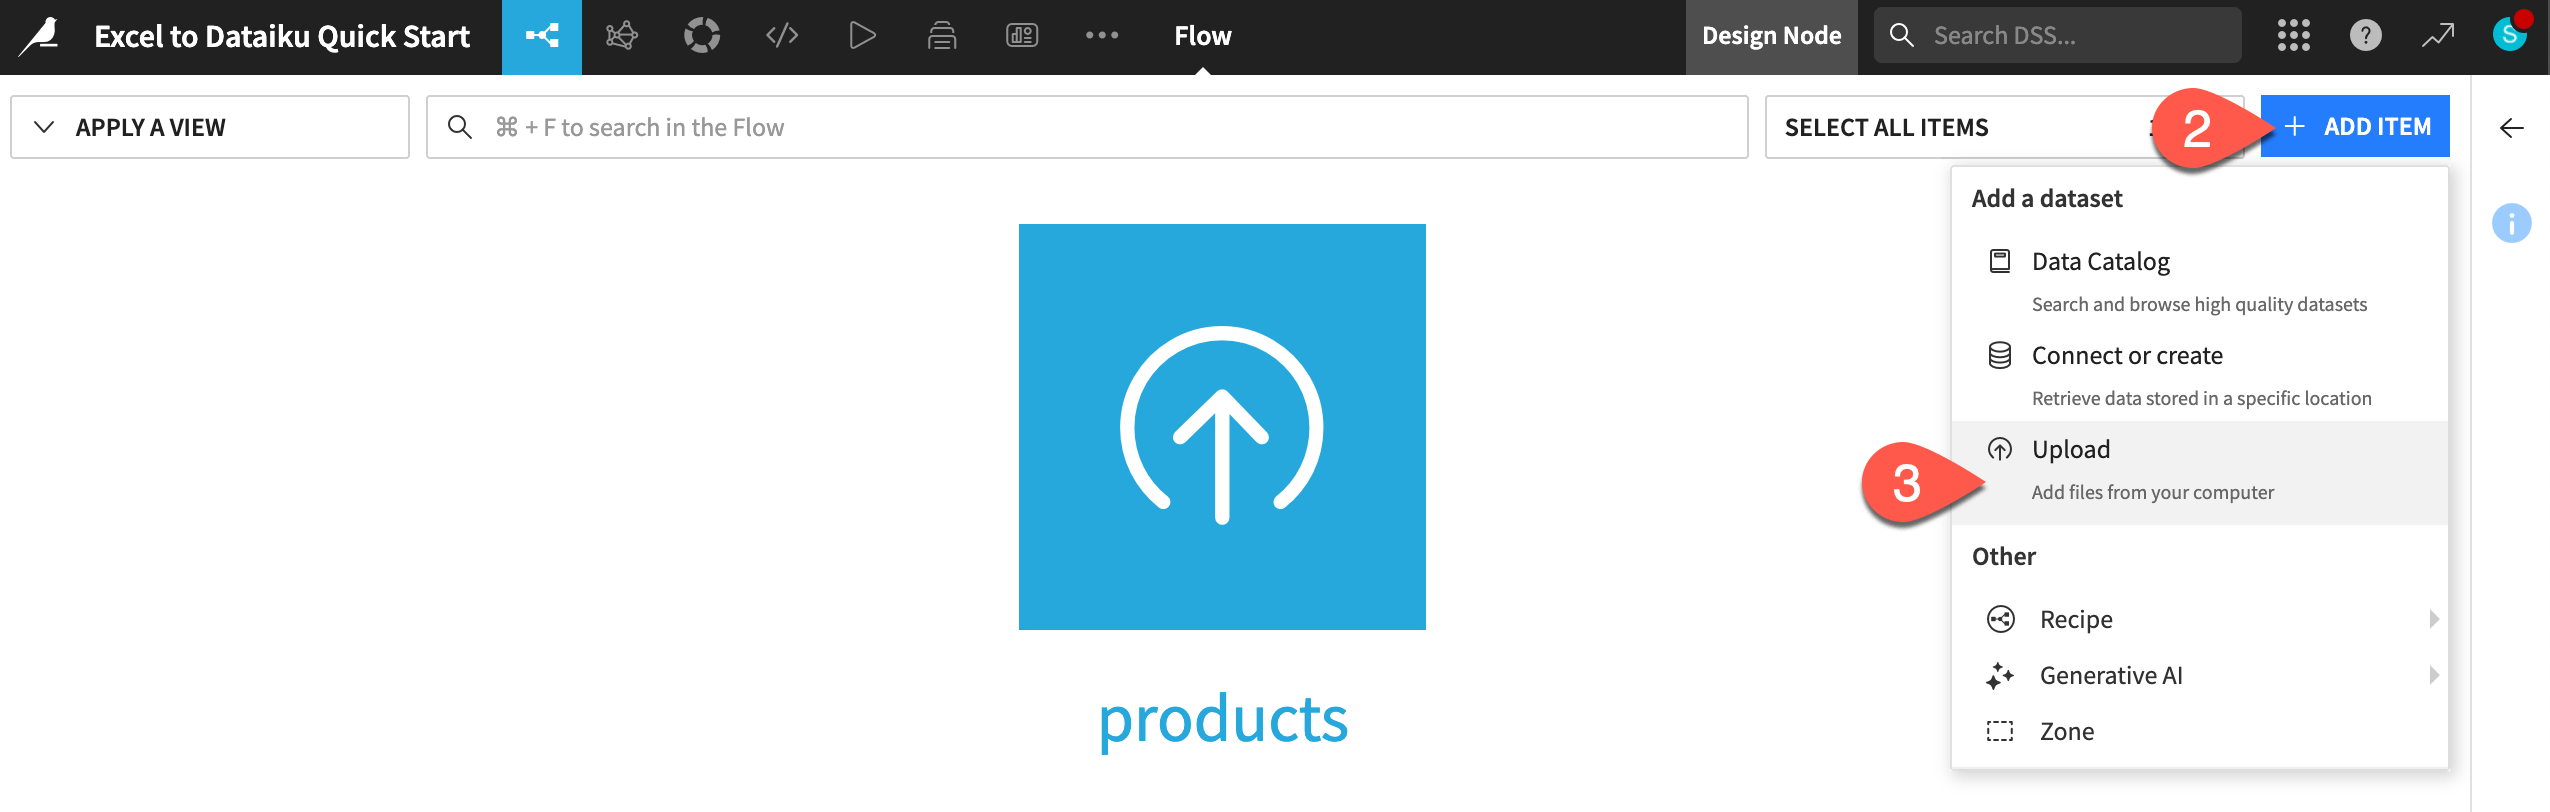2550x812 pixels.
Task: Click the Excel to Dataiku Quick Start title
Action: click(x=282, y=37)
